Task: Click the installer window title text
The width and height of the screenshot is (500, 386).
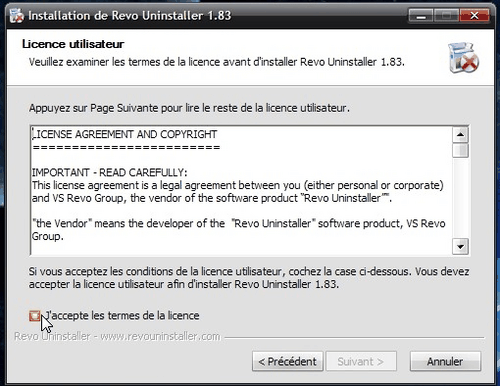Action: (x=130, y=16)
